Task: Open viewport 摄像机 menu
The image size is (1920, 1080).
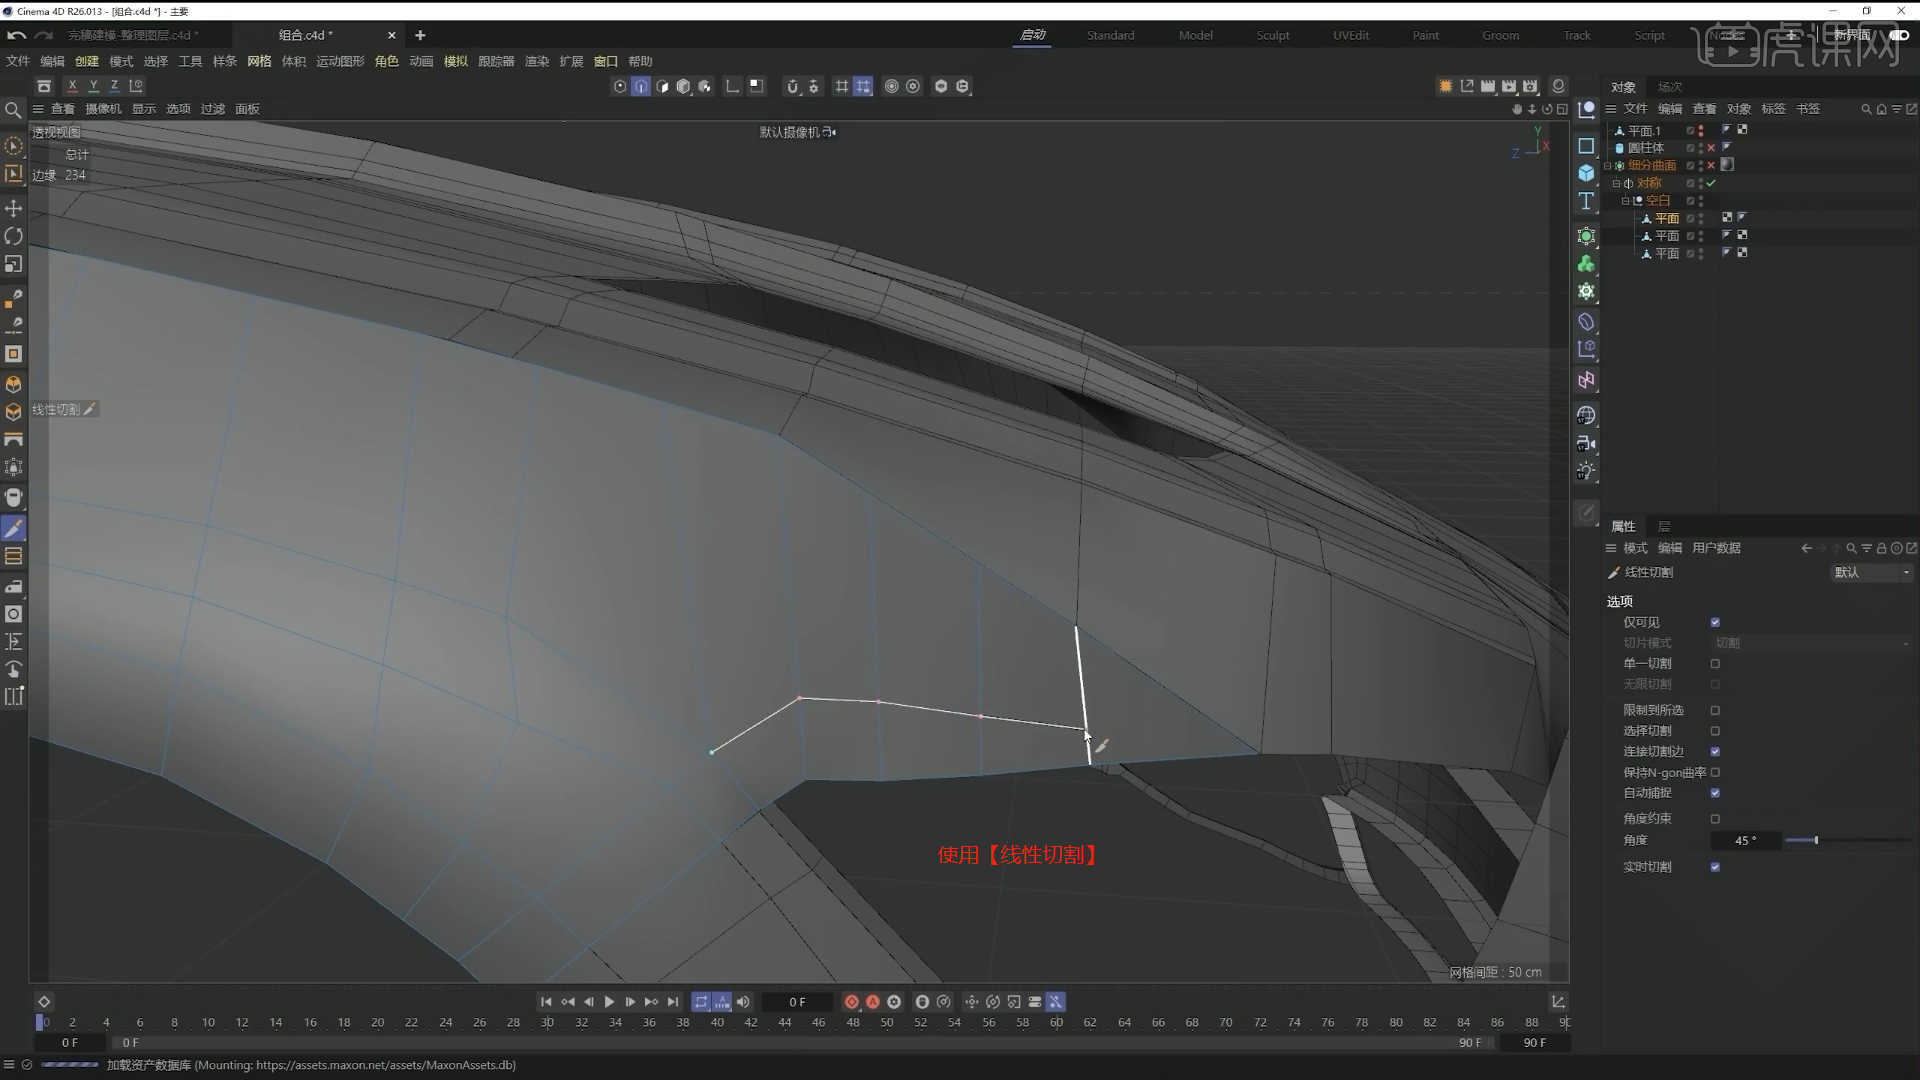Action: point(103,109)
